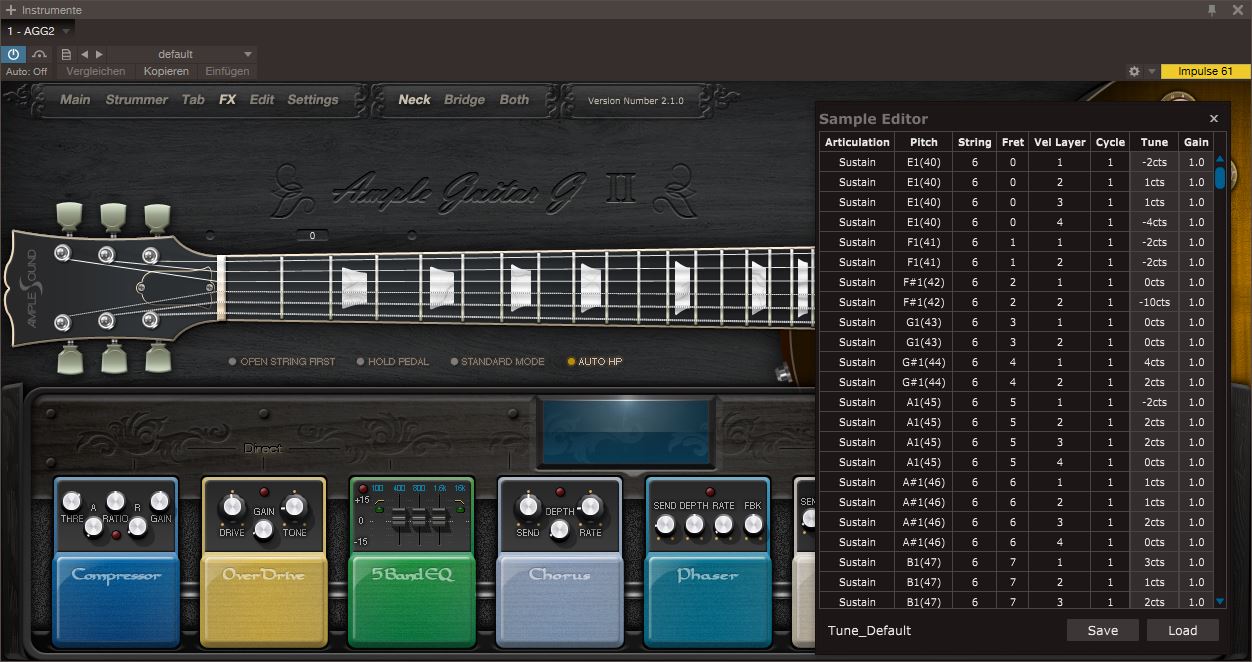Click the Vergleichen button
Viewport: 1252px width, 662px height.
[x=96, y=71]
